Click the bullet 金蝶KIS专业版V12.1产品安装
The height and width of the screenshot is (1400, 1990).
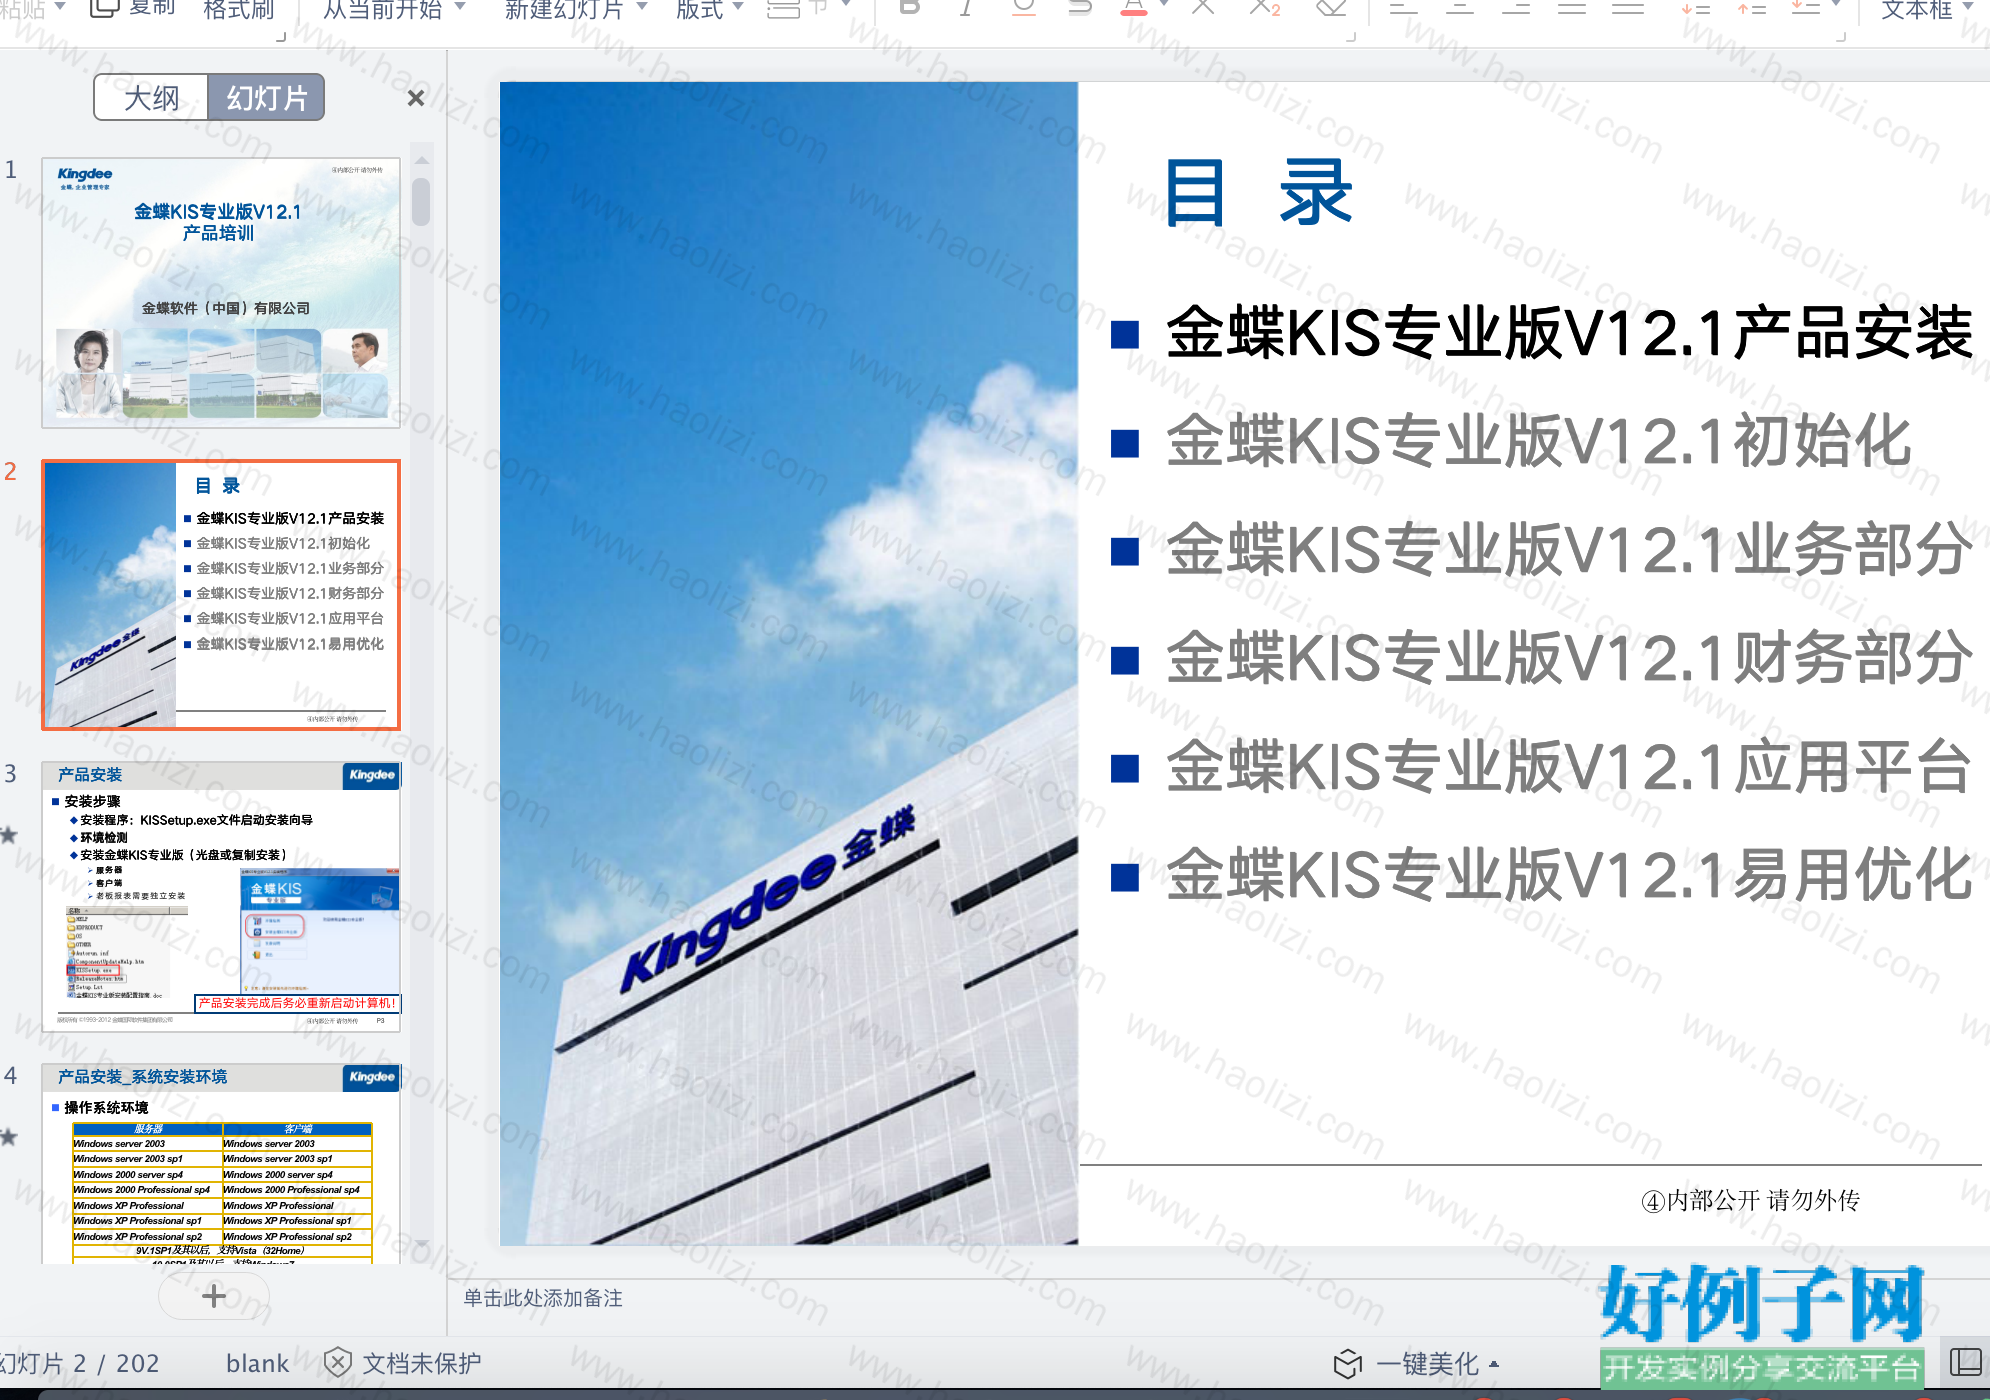1570,332
